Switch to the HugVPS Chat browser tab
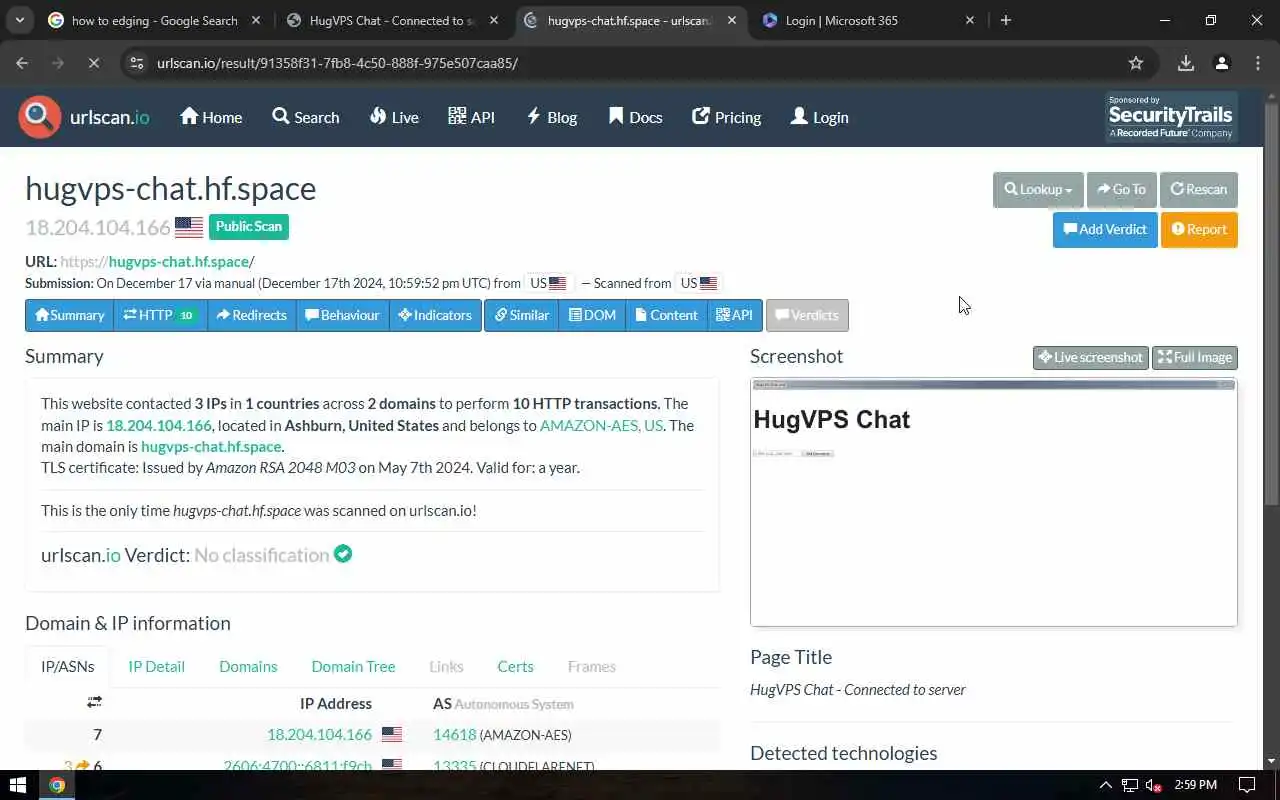This screenshot has height=800, width=1280. pyautogui.click(x=393, y=20)
